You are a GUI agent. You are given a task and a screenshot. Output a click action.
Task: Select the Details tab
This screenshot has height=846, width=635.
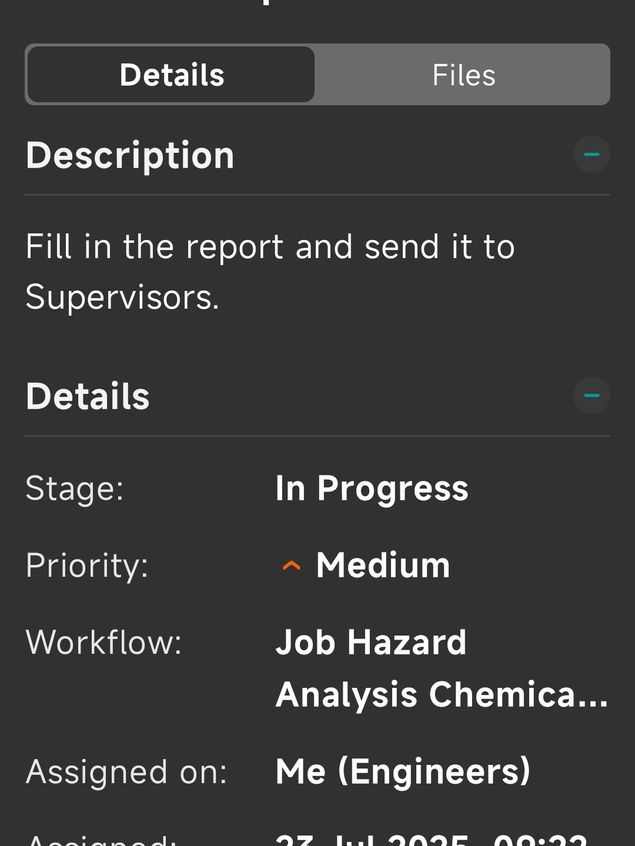click(171, 75)
